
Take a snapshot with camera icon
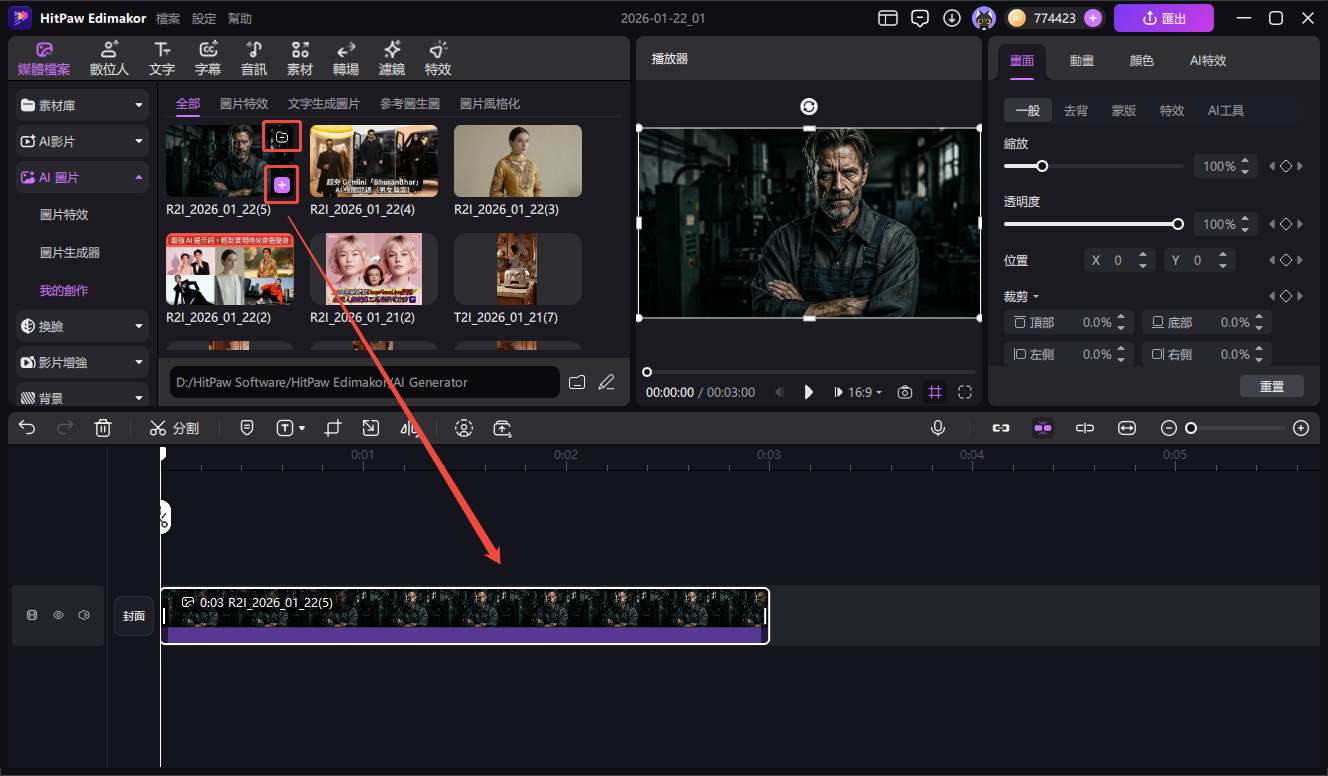coord(905,393)
